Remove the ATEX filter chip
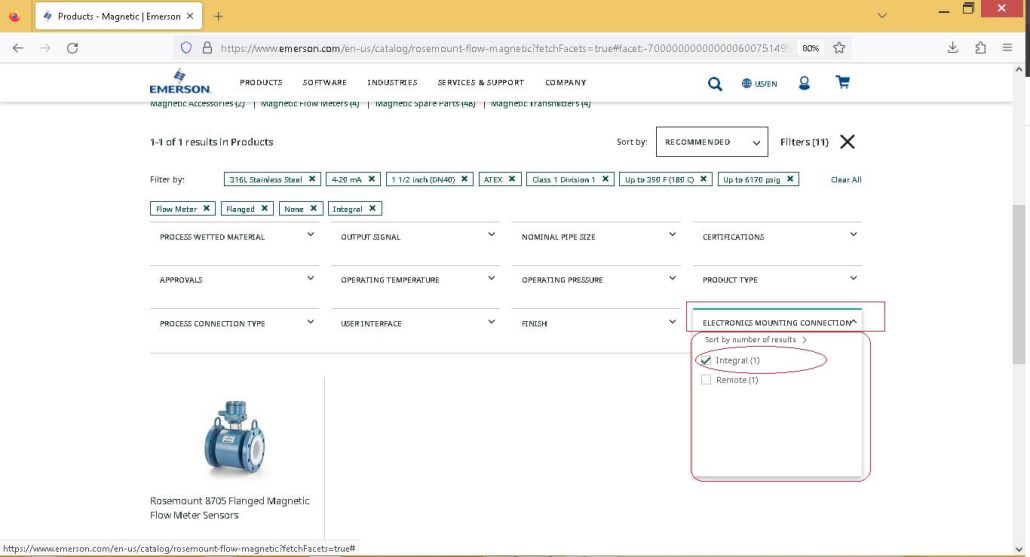This screenshot has height=557, width=1030. pos(512,179)
